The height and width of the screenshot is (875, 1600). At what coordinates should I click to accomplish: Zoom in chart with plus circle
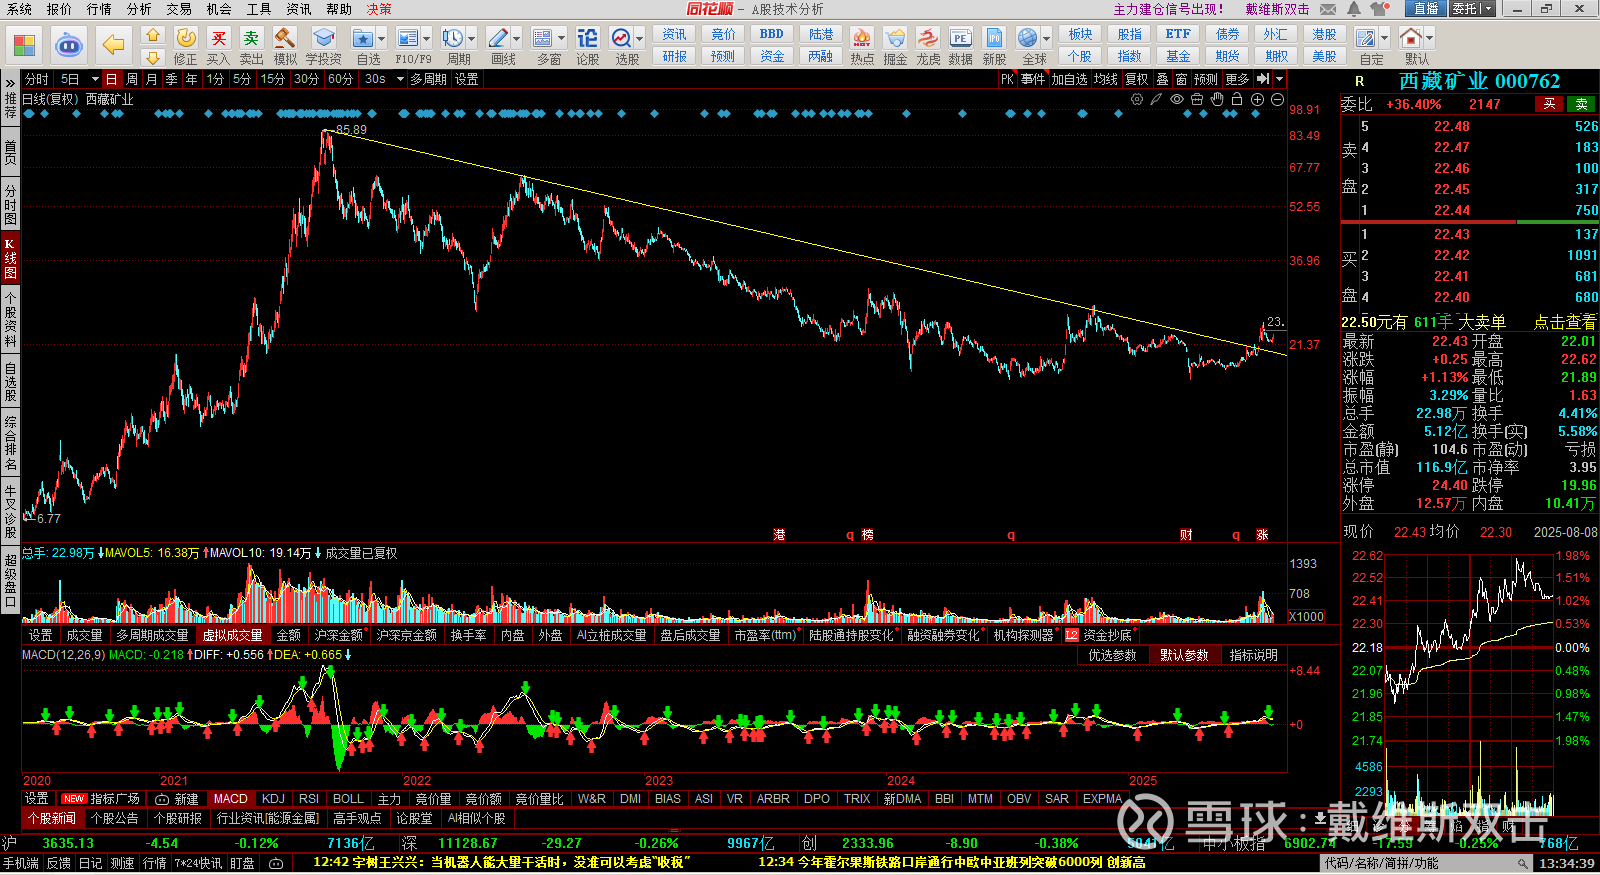pyautogui.click(x=1257, y=99)
